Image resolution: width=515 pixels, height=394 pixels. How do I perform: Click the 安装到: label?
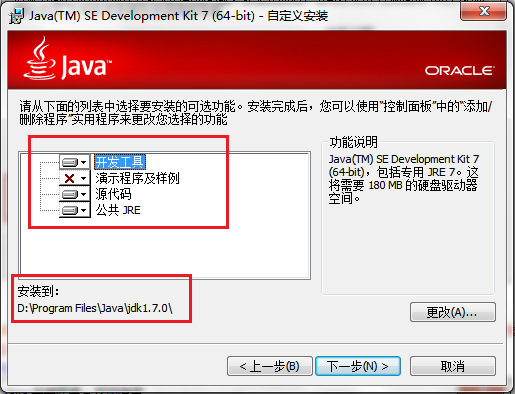tap(38, 291)
